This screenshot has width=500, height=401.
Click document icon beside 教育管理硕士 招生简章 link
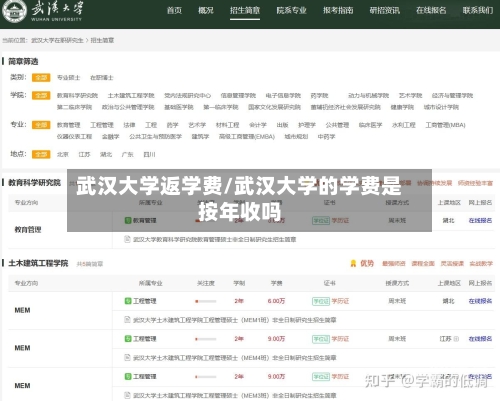pos(127,239)
